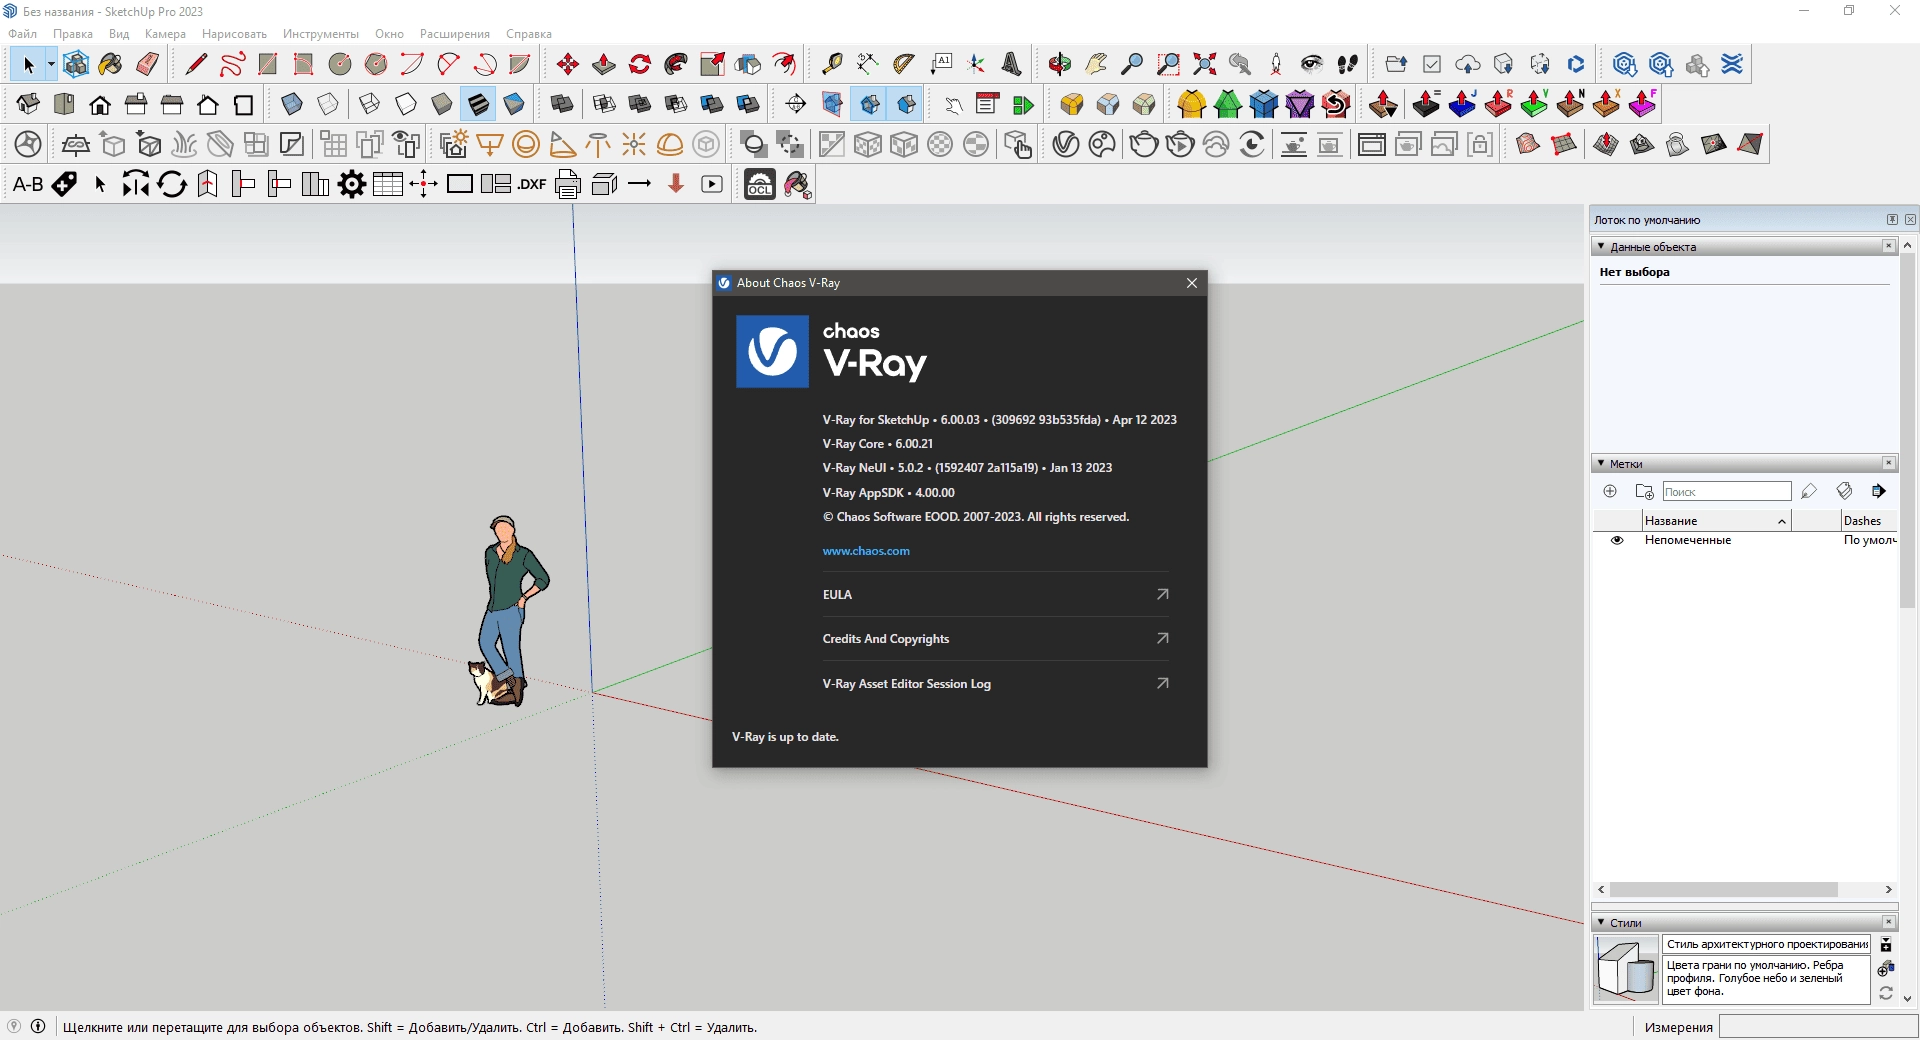Screen dimensions: 1920x1040
Task: Select the Eraser tool in toolbar
Action: [148, 64]
